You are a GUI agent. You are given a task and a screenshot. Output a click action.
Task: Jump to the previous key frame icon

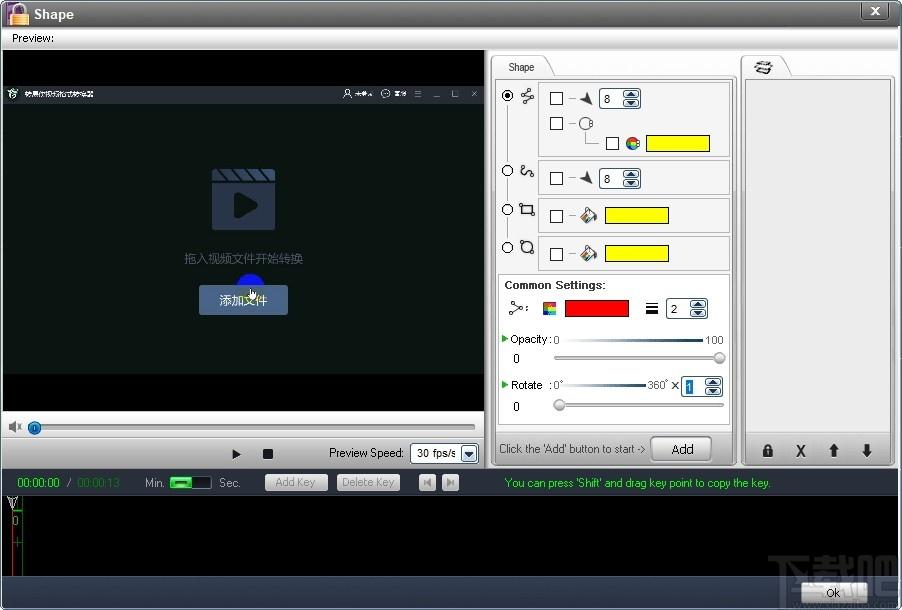click(x=427, y=482)
